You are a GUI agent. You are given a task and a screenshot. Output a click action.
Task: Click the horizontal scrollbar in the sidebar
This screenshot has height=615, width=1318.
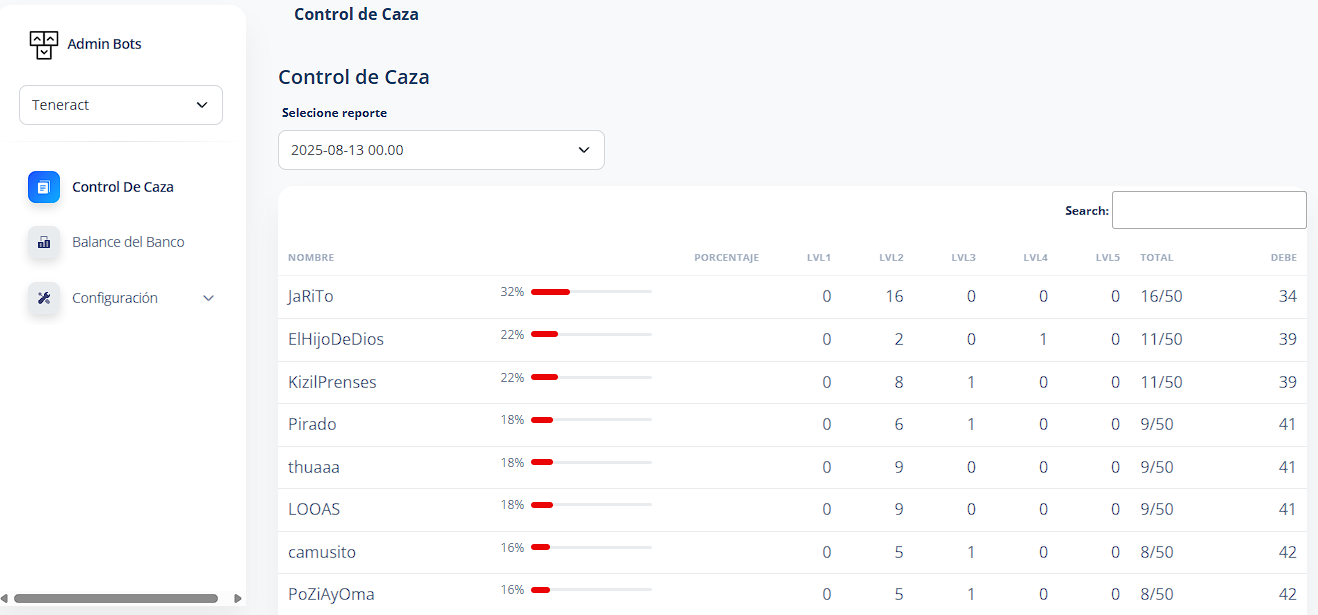pos(116,598)
